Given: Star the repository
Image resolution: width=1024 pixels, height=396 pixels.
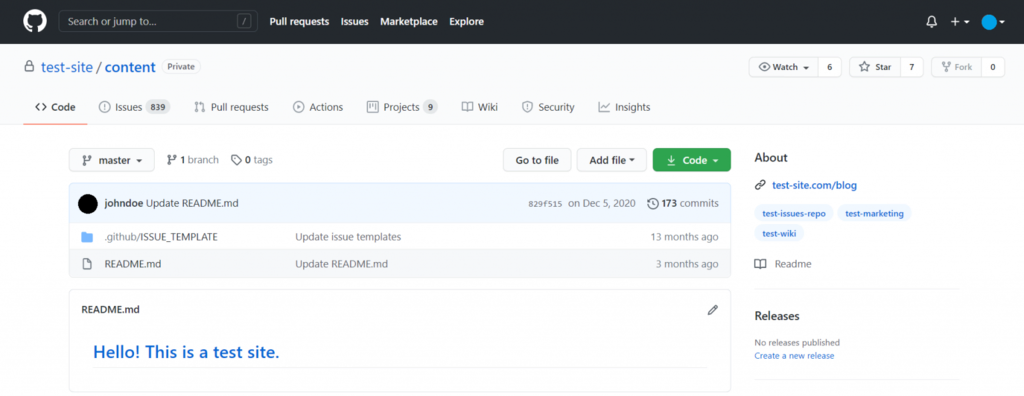Looking at the screenshot, I should 875,67.
